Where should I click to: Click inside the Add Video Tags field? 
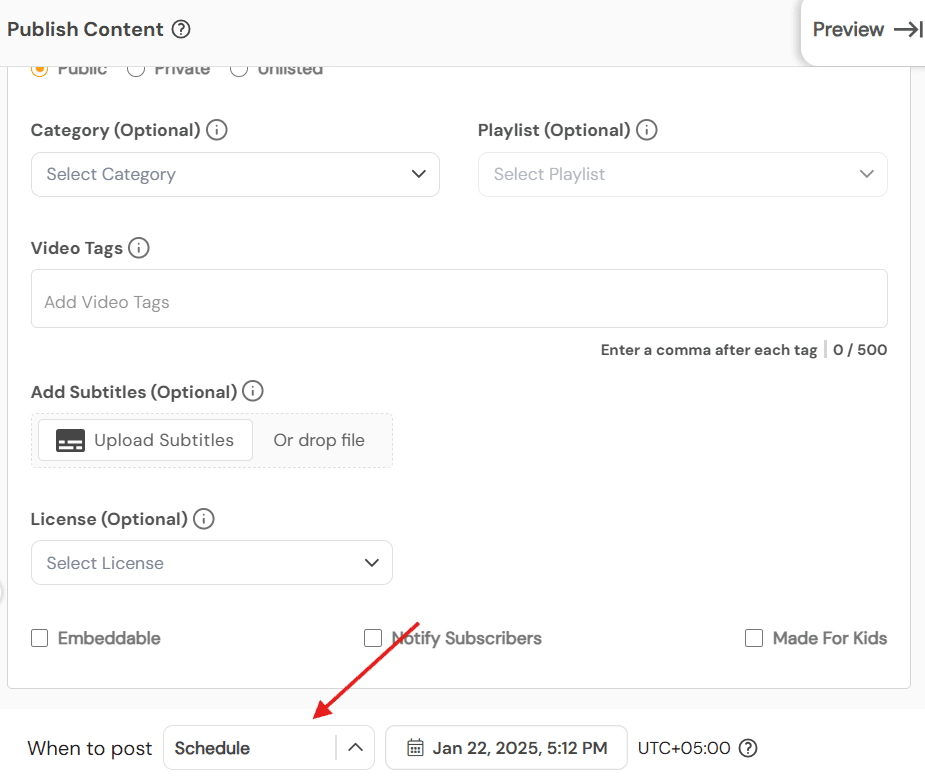point(459,298)
